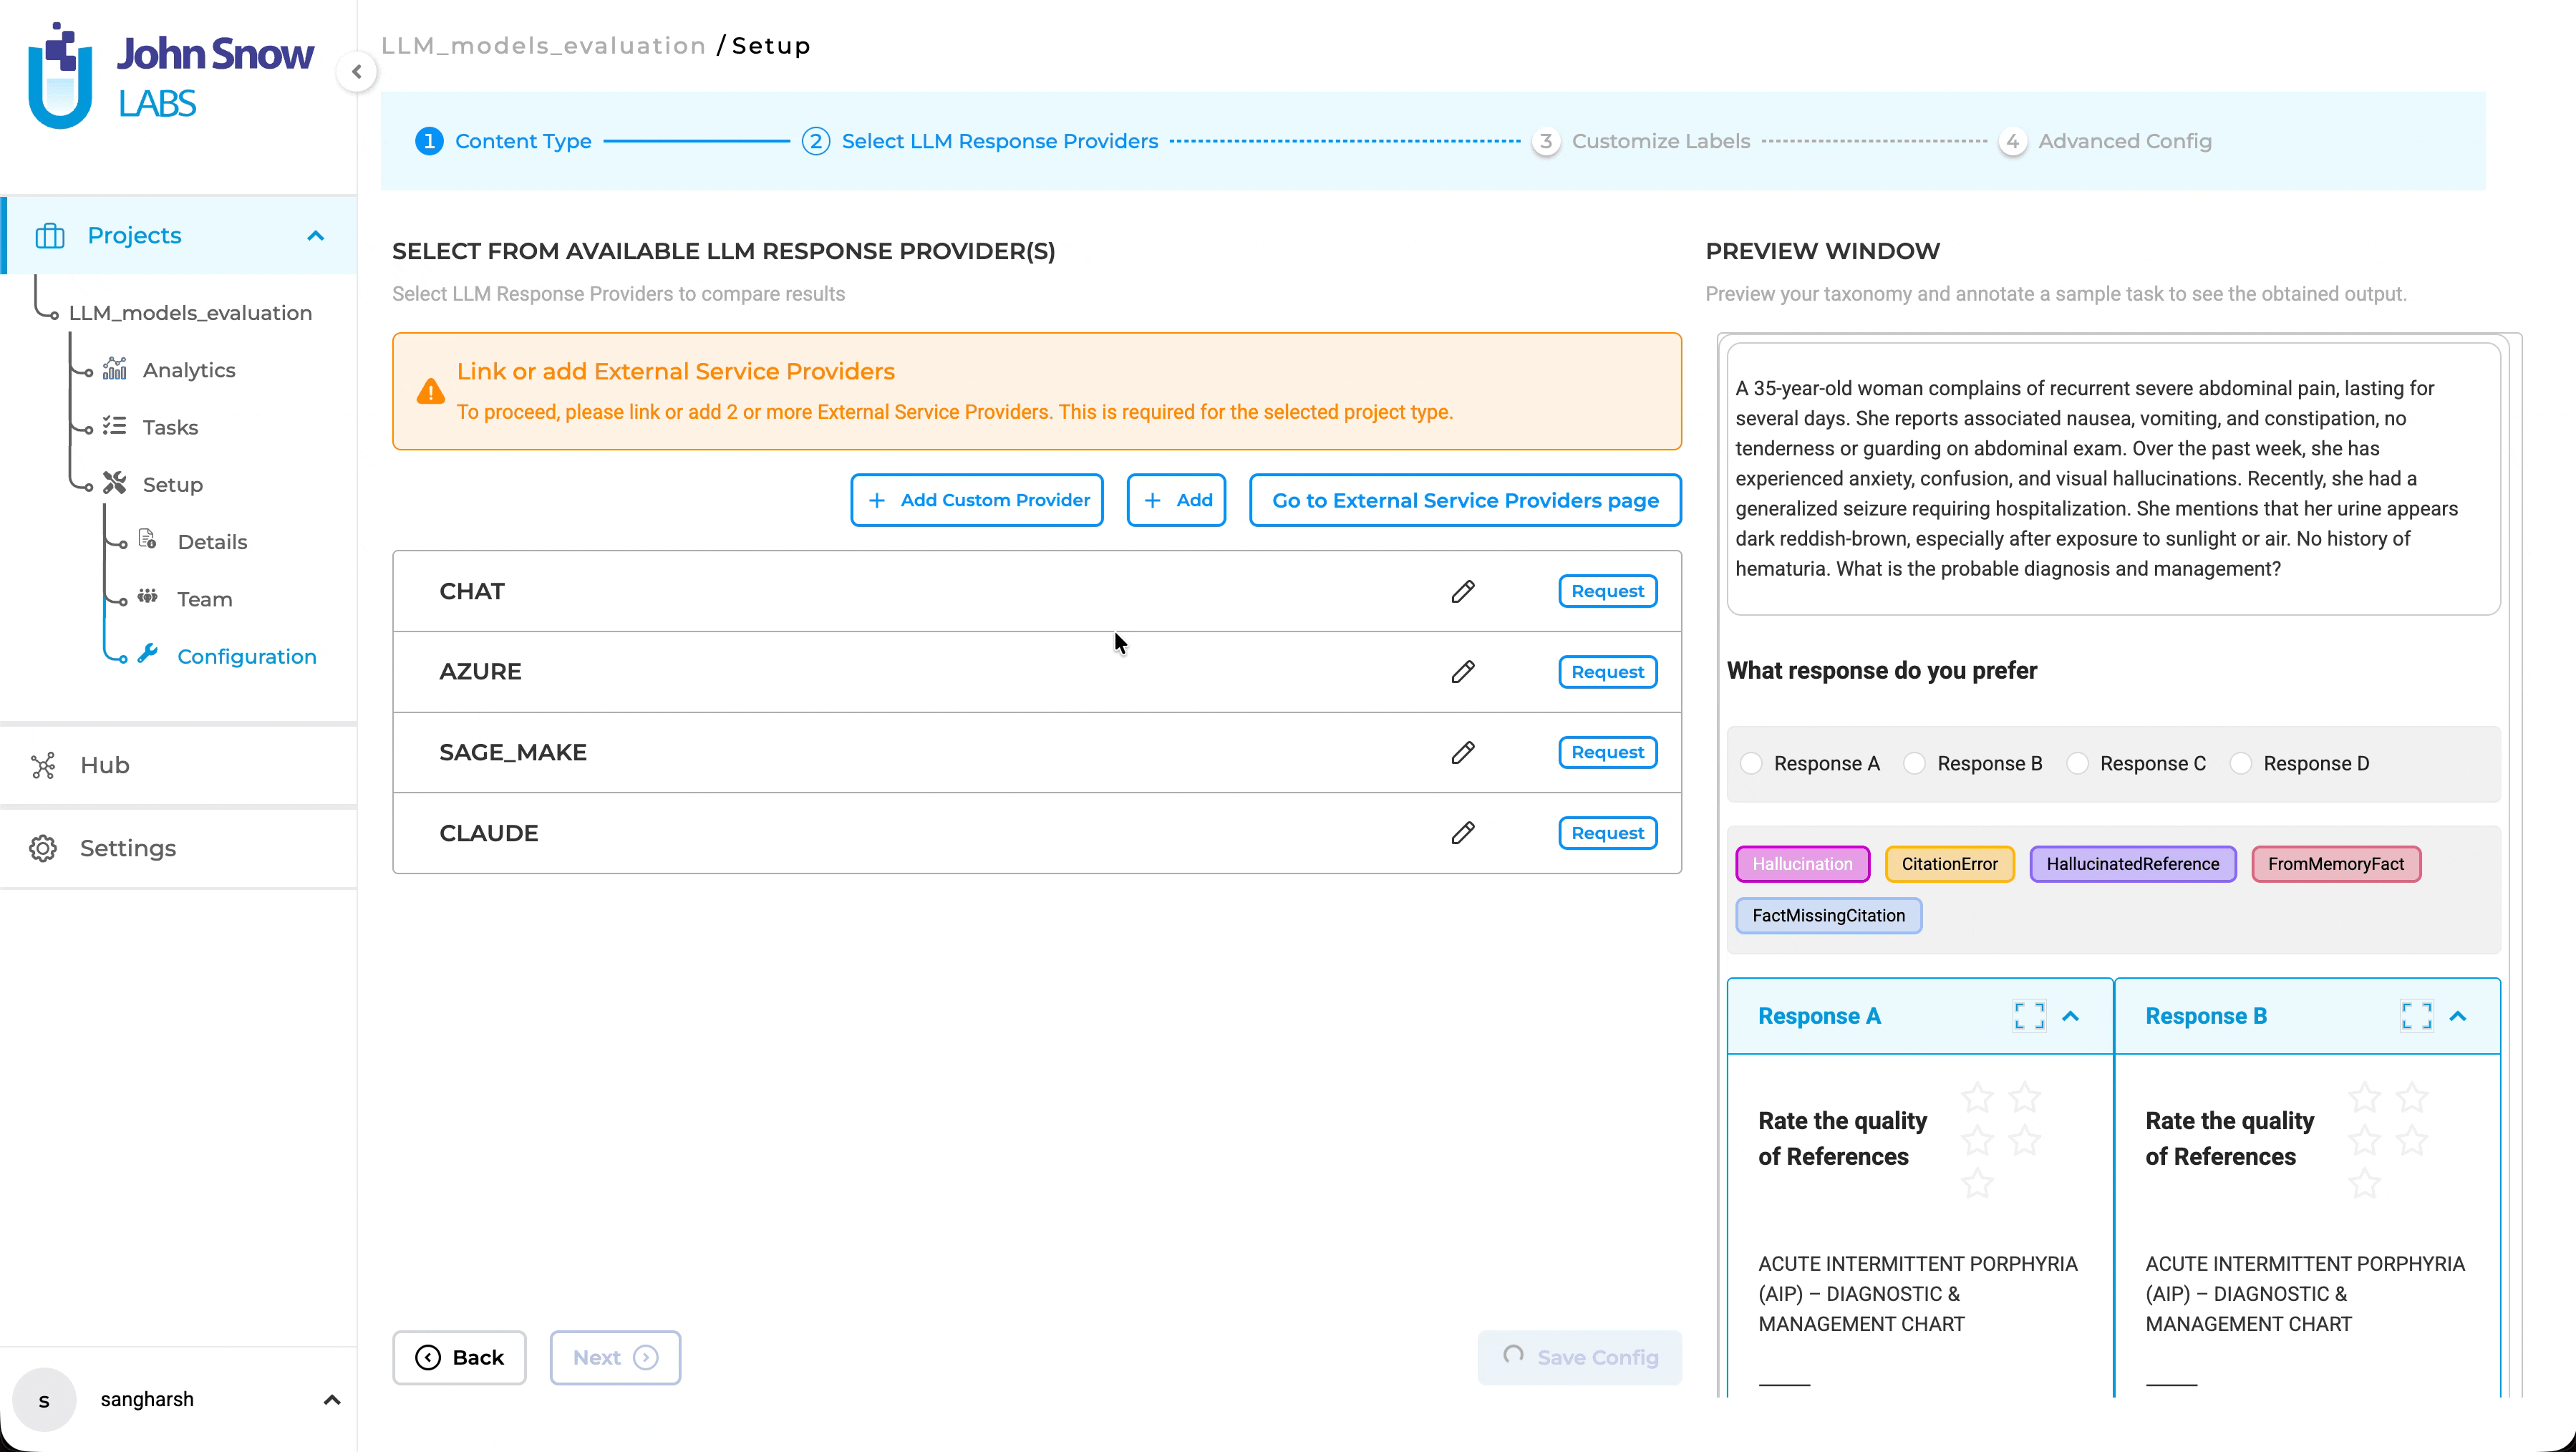Click the pencil edit icon for CHAT

coord(1462,591)
